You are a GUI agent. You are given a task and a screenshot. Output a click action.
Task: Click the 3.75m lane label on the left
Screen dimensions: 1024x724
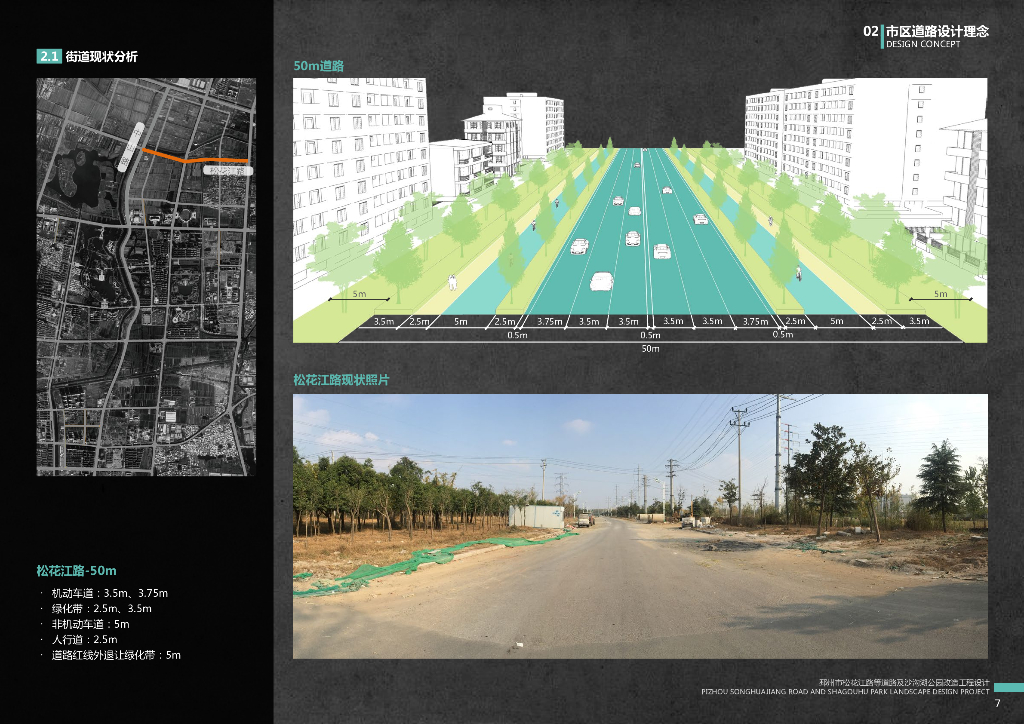[550, 321]
